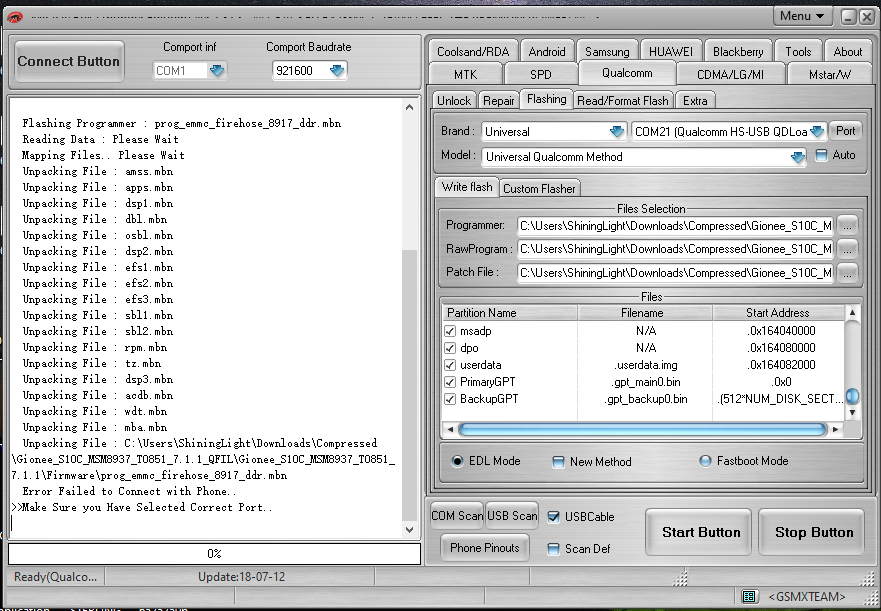Open the Samsung tab

(607, 52)
